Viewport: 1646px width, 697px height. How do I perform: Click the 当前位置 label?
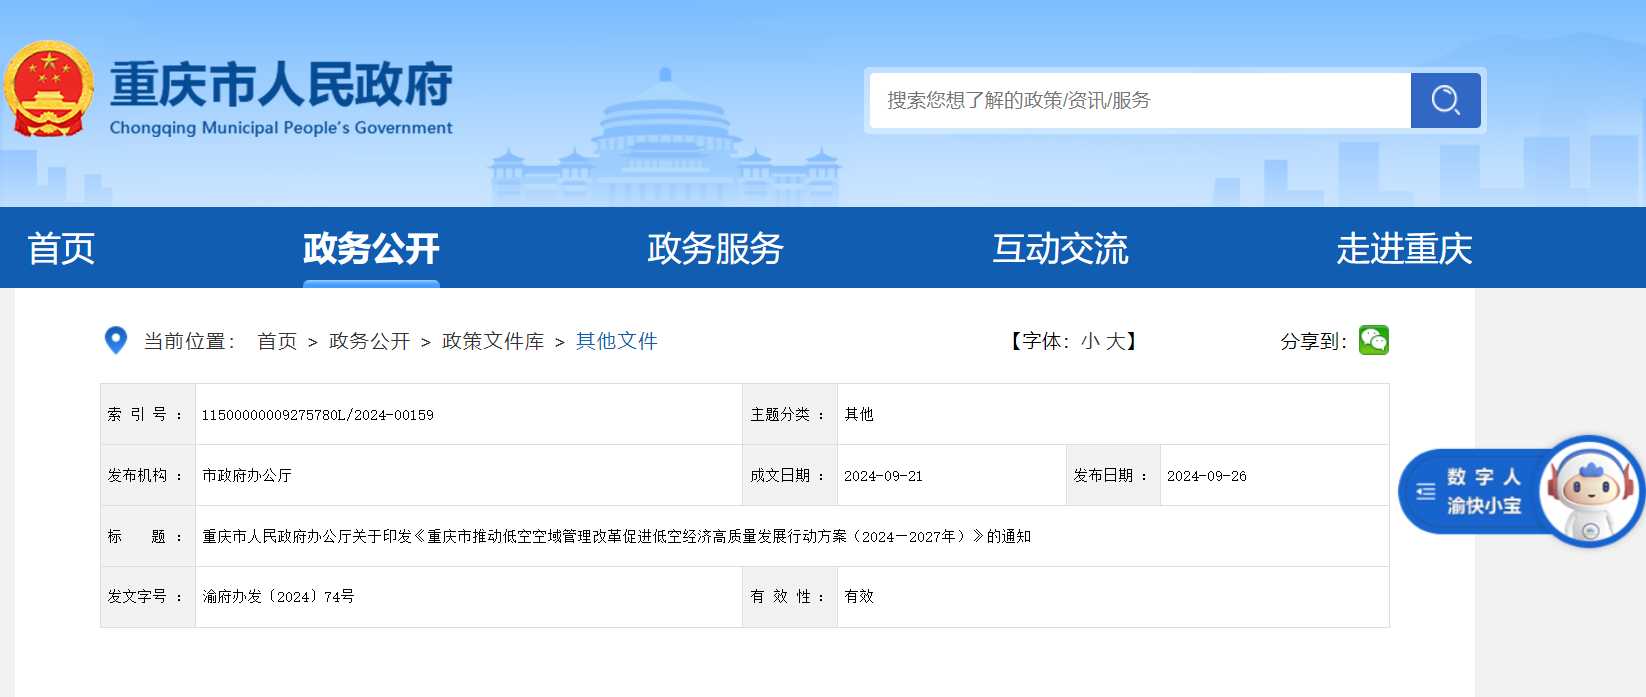[x=190, y=341]
